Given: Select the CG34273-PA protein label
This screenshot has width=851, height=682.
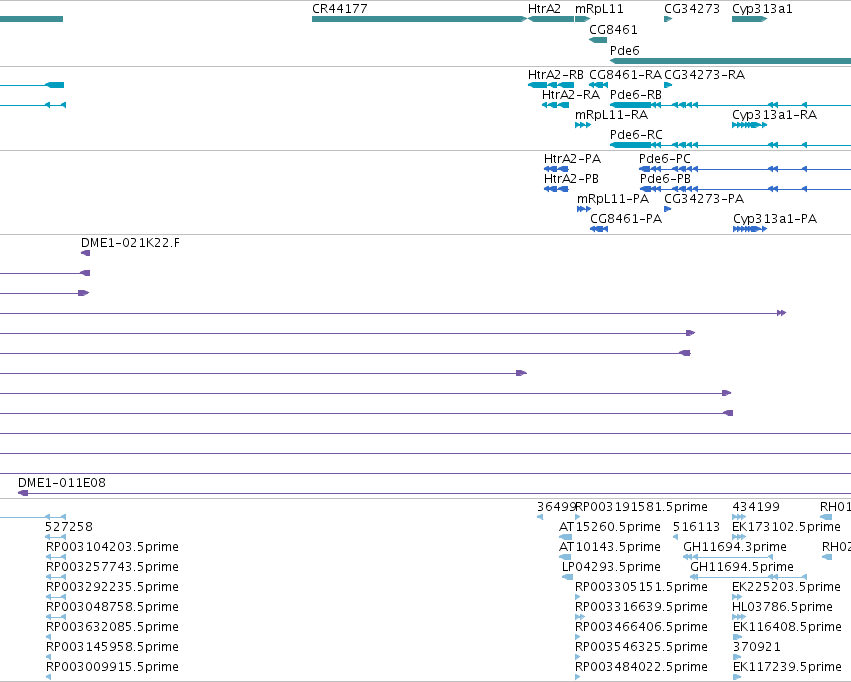Looking at the screenshot, I should (704, 199).
